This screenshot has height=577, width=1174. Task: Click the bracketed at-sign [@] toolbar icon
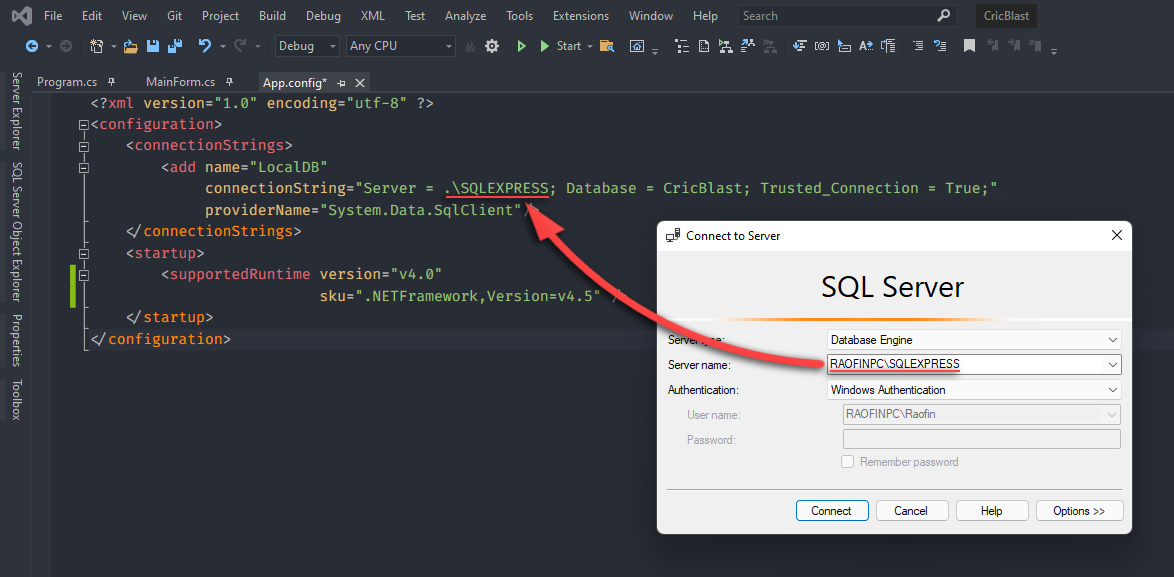pyautogui.click(x=822, y=46)
